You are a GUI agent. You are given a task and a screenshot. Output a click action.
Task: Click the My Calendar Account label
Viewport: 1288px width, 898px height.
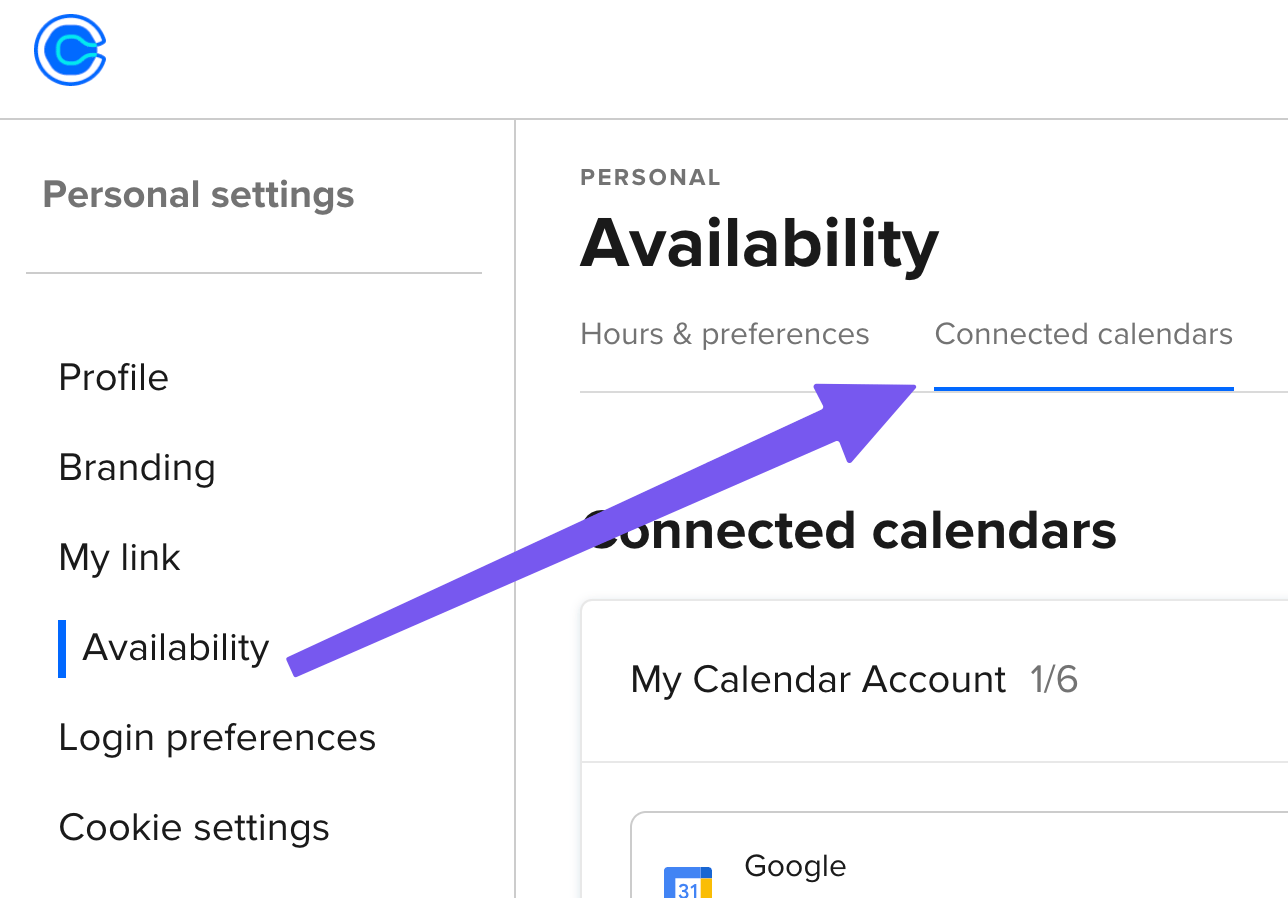(818, 679)
